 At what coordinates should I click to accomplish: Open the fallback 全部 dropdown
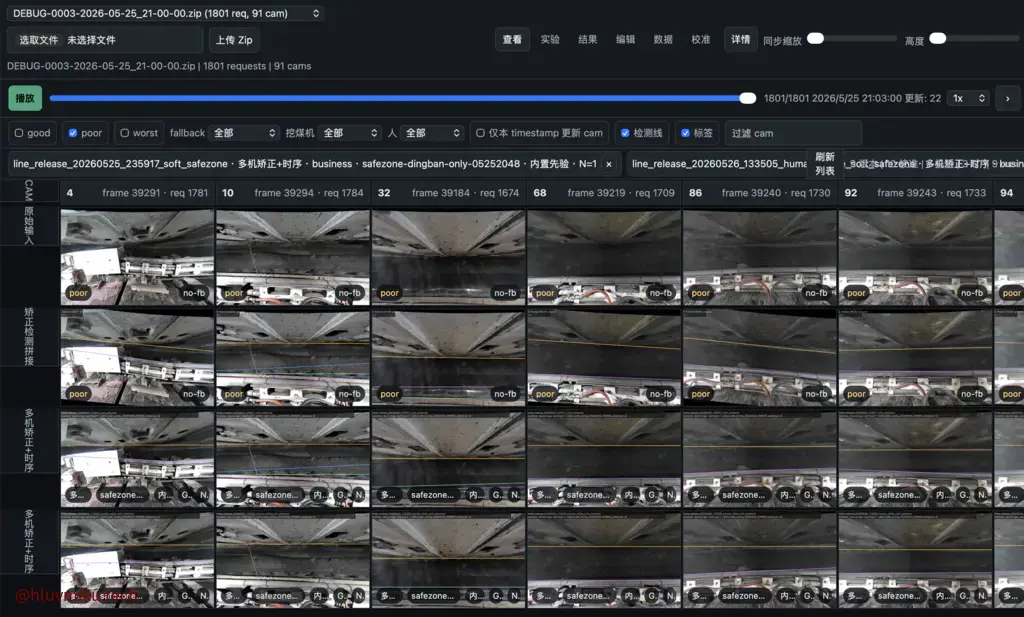[x=244, y=133]
